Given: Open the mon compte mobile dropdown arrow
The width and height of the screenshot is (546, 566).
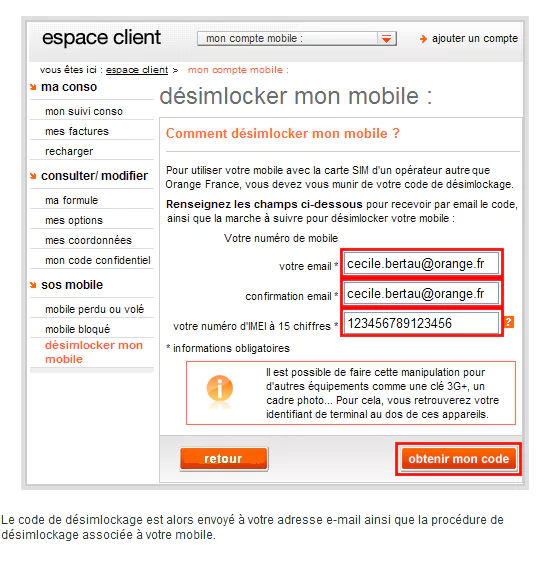Looking at the screenshot, I should point(387,39).
